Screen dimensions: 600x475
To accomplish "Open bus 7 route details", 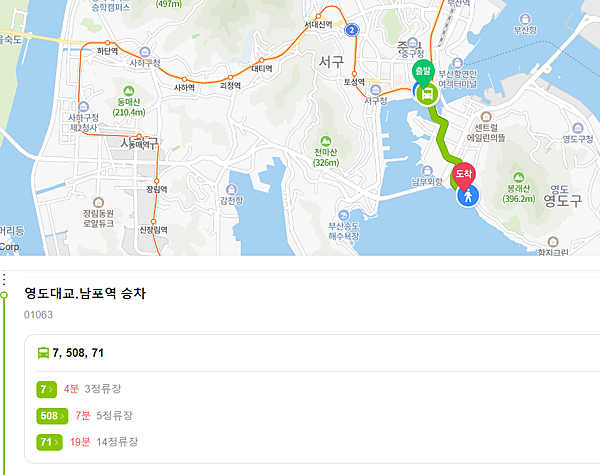I will 46,388.
